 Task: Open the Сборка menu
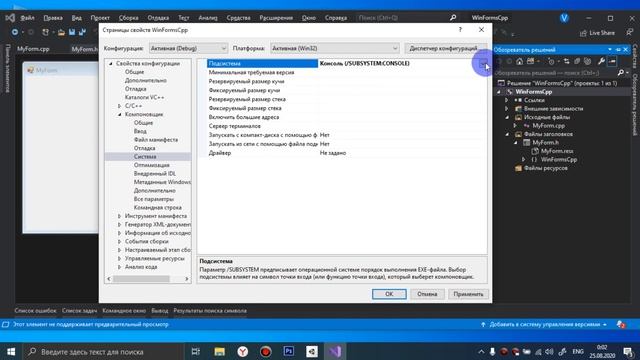[128, 18]
